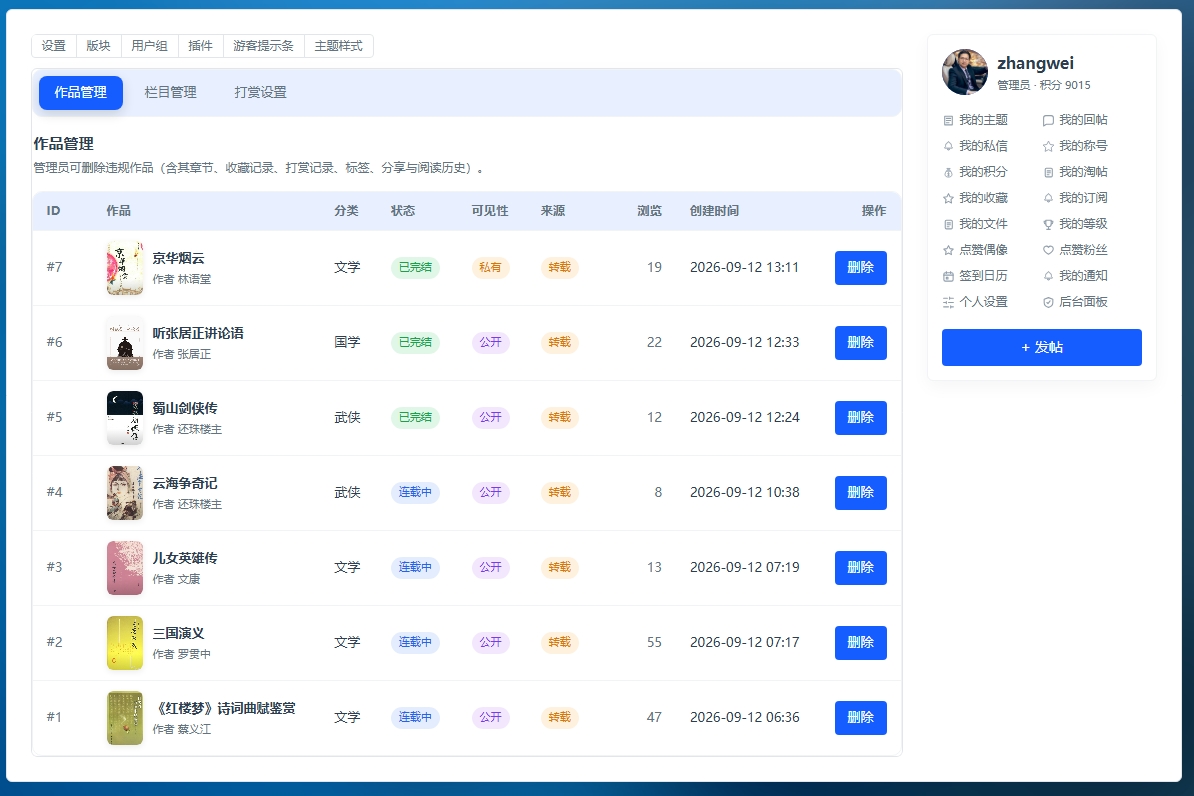1194x796 pixels.
Task: Click the 转载 badge for 三国演义
Action: tap(560, 643)
